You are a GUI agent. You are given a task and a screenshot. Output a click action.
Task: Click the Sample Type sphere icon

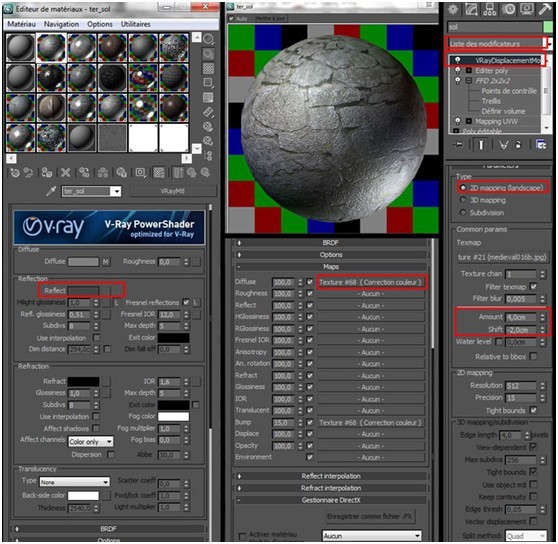(x=209, y=39)
